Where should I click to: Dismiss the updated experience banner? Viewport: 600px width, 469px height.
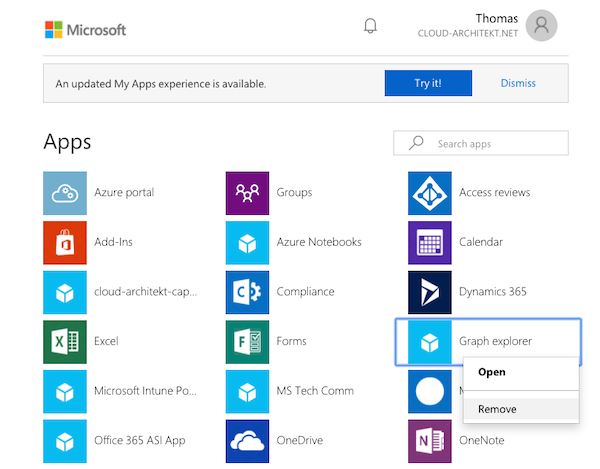tap(518, 83)
